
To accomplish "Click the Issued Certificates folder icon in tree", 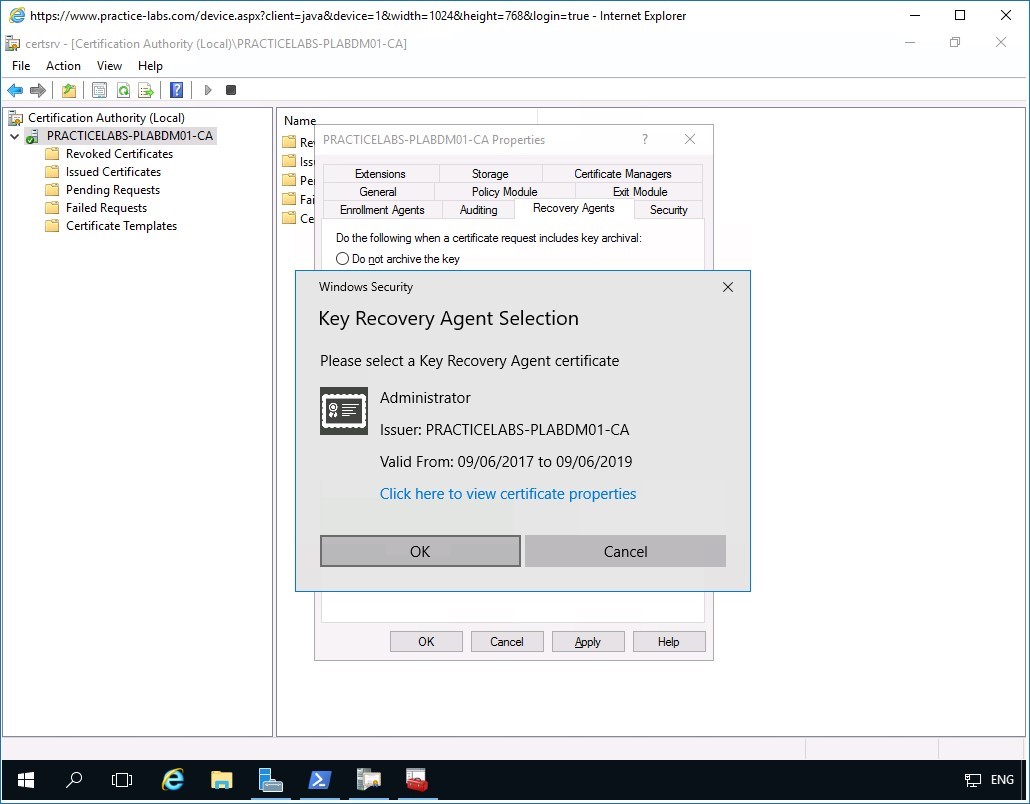I will tap(52, 172).
